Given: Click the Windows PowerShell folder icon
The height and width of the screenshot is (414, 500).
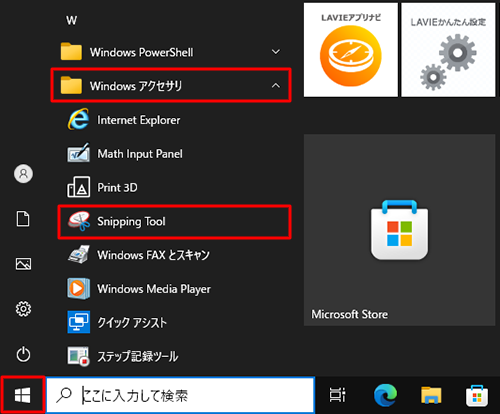Looking at the screenshot, I should click(x=71, y=51).
